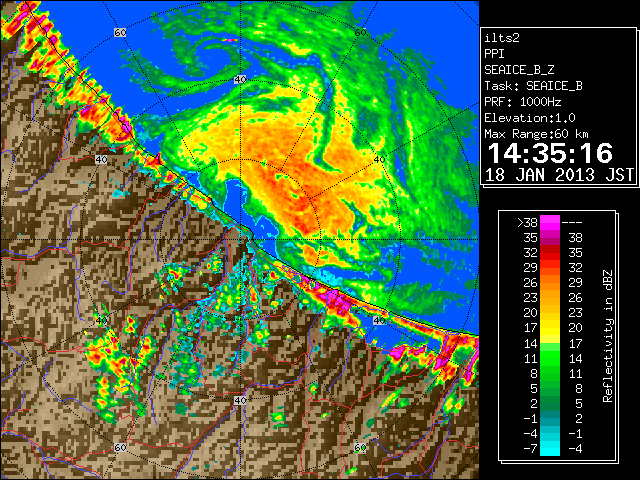The width and height of the screenshot is (640, 480).
Task: Click the 'PRF: 1000Hz' entry
Action: click(x=523, y=102)
